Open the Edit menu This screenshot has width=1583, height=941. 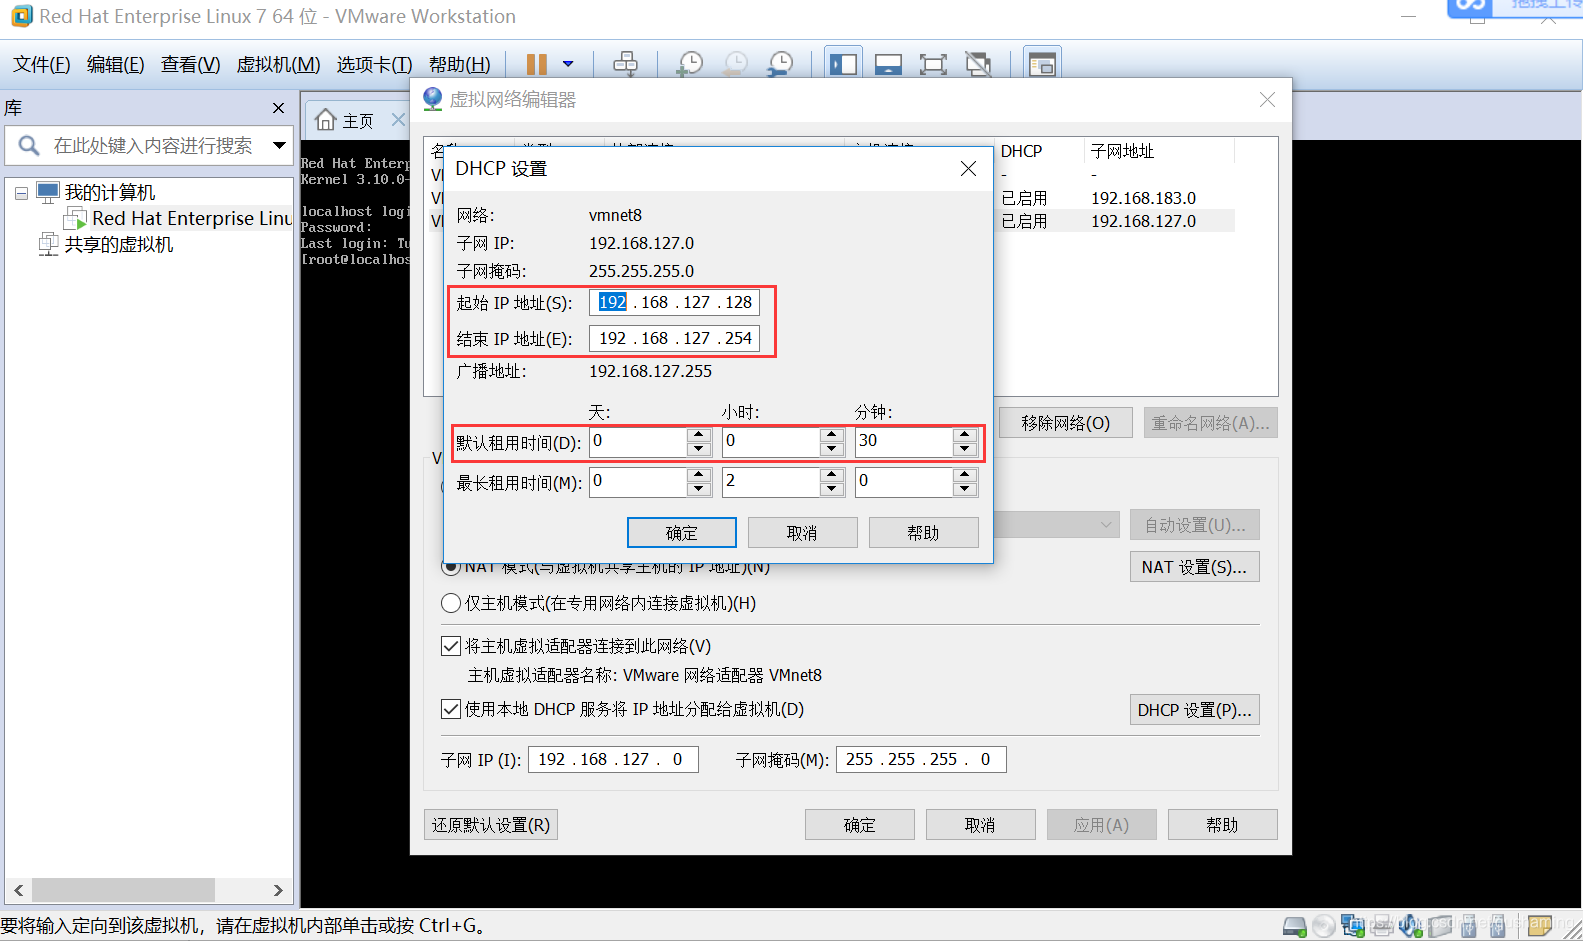coord(115,65)
